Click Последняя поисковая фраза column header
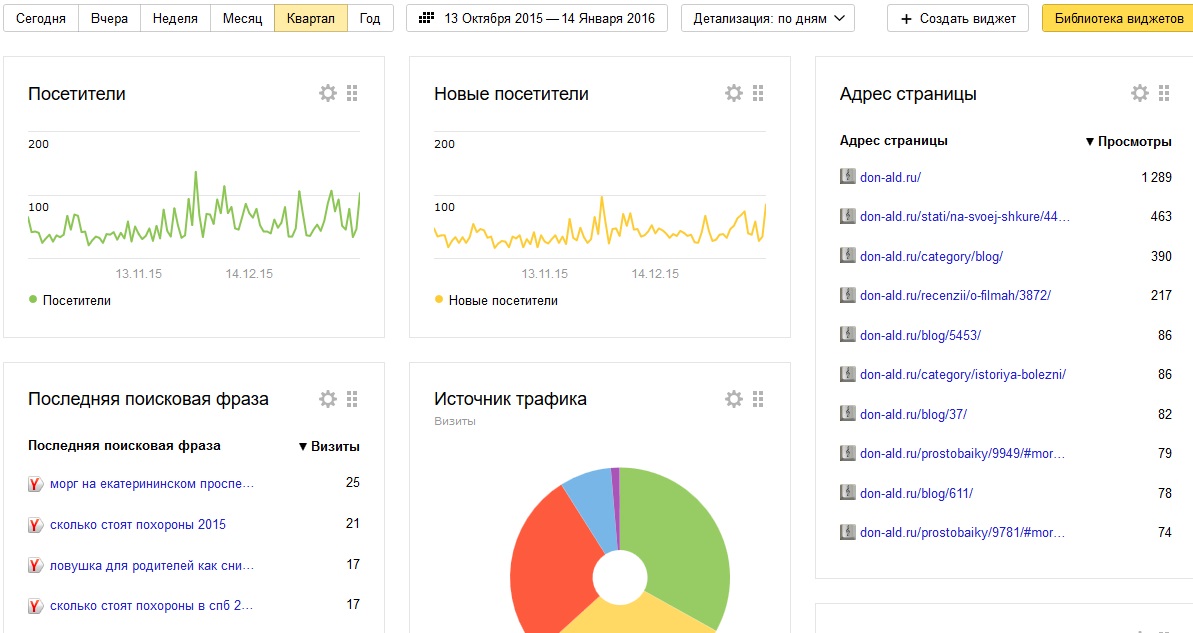This screenshot has height=633, width=1193. pos(124,446)
